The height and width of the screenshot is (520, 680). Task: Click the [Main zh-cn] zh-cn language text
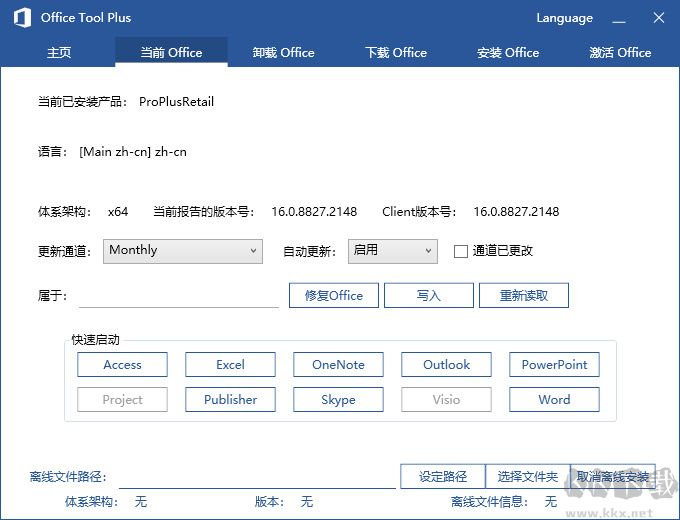pos(133,152)
